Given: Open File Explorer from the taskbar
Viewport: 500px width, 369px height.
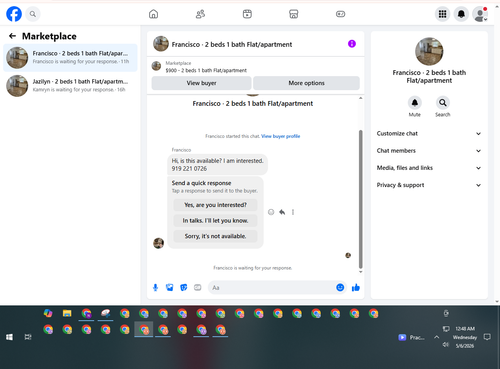Looking at the screenshot, I should click(67, 313).
